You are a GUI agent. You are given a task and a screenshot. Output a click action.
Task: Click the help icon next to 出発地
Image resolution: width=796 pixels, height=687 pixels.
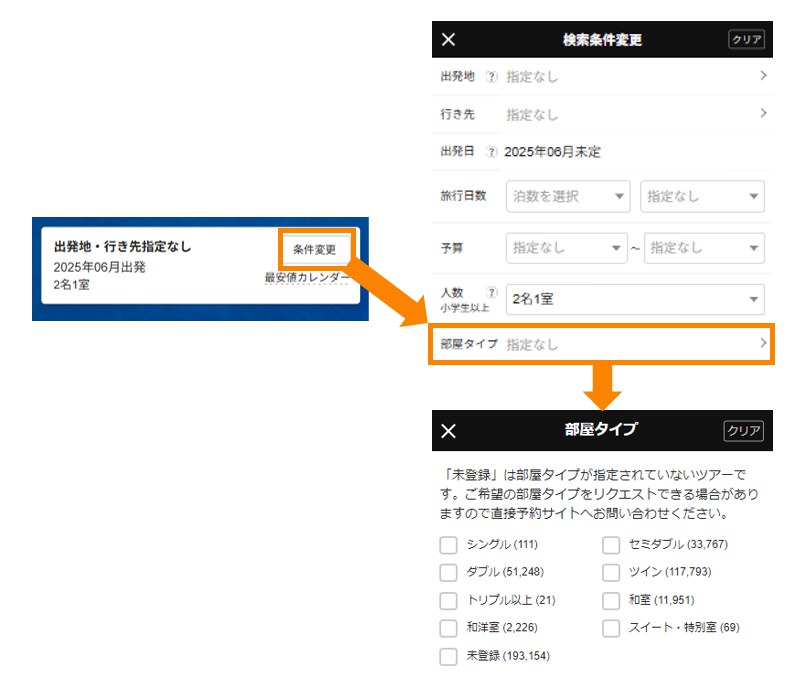pos(491,77)
